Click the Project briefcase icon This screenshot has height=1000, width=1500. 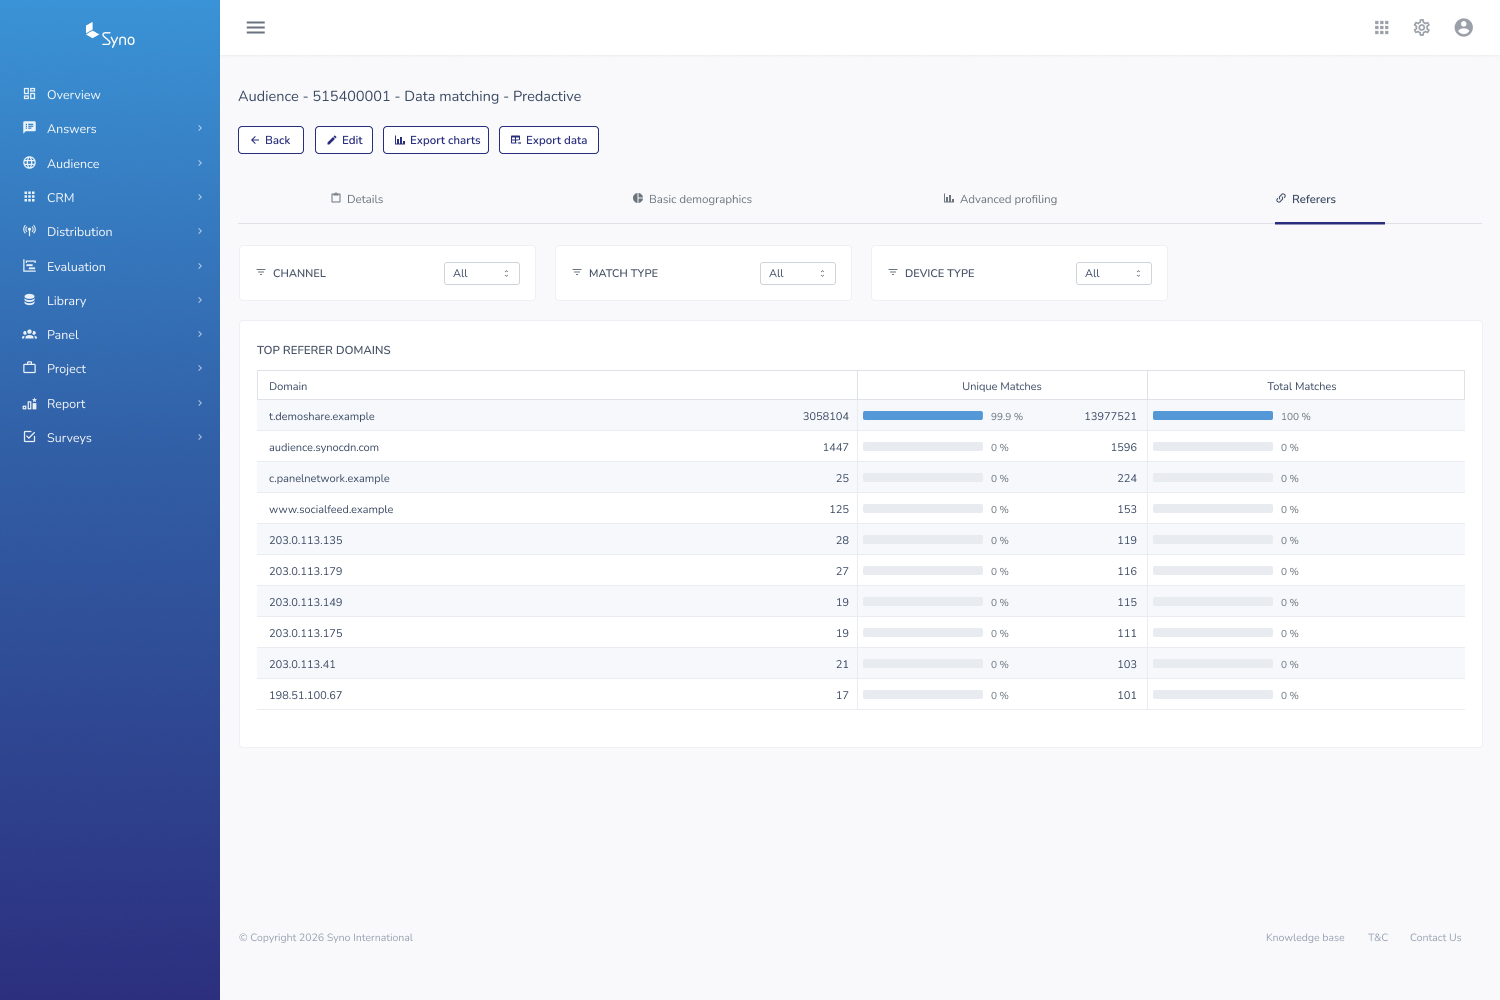click(x=29, y=368)
